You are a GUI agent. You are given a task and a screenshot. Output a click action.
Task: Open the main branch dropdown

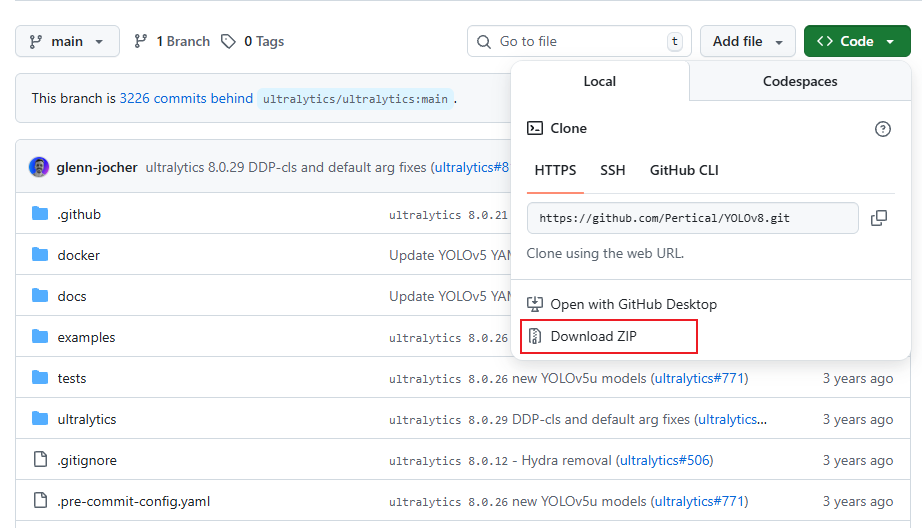(67, 41)
